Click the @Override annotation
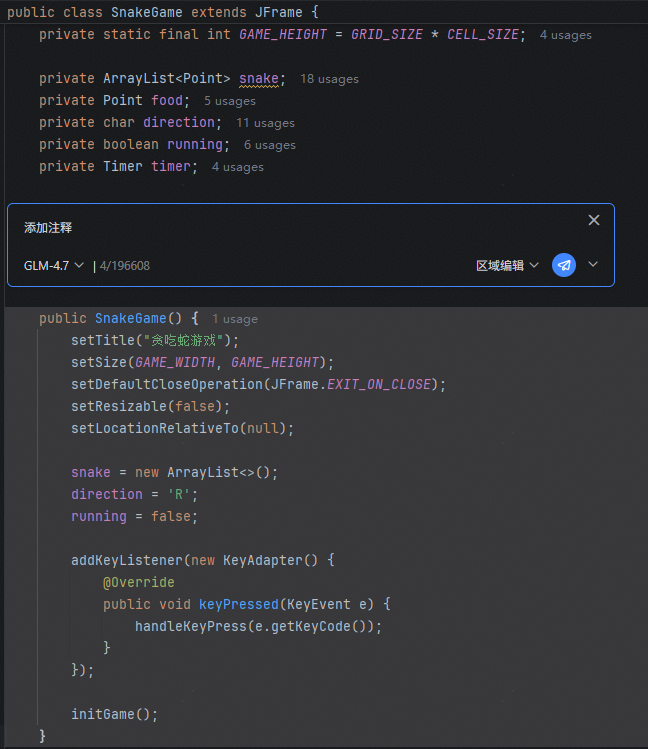The width and height of the screenshot is (648, 749). [x=138, y=582]
